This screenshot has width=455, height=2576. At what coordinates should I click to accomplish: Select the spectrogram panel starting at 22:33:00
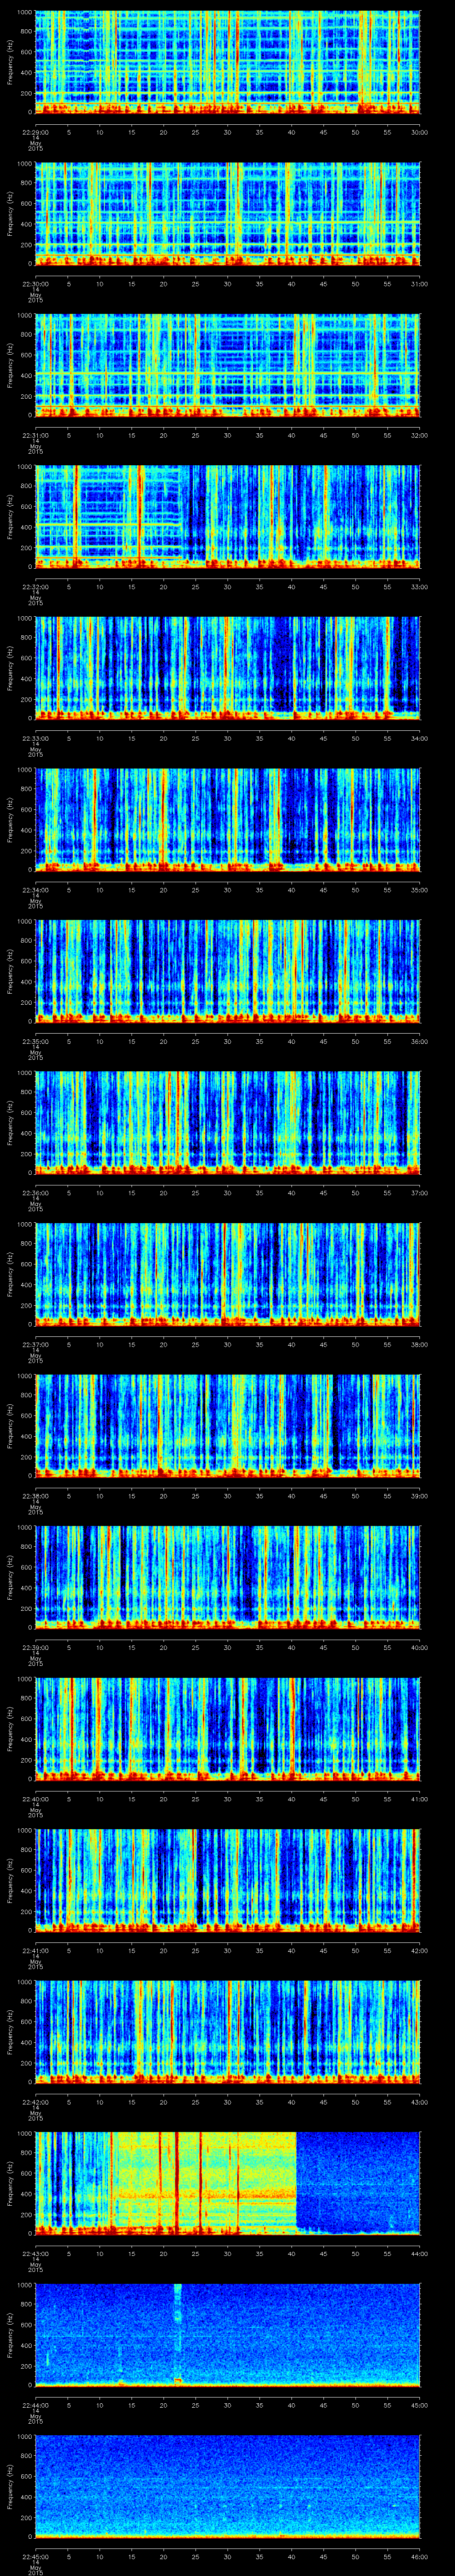click(228, 669)
